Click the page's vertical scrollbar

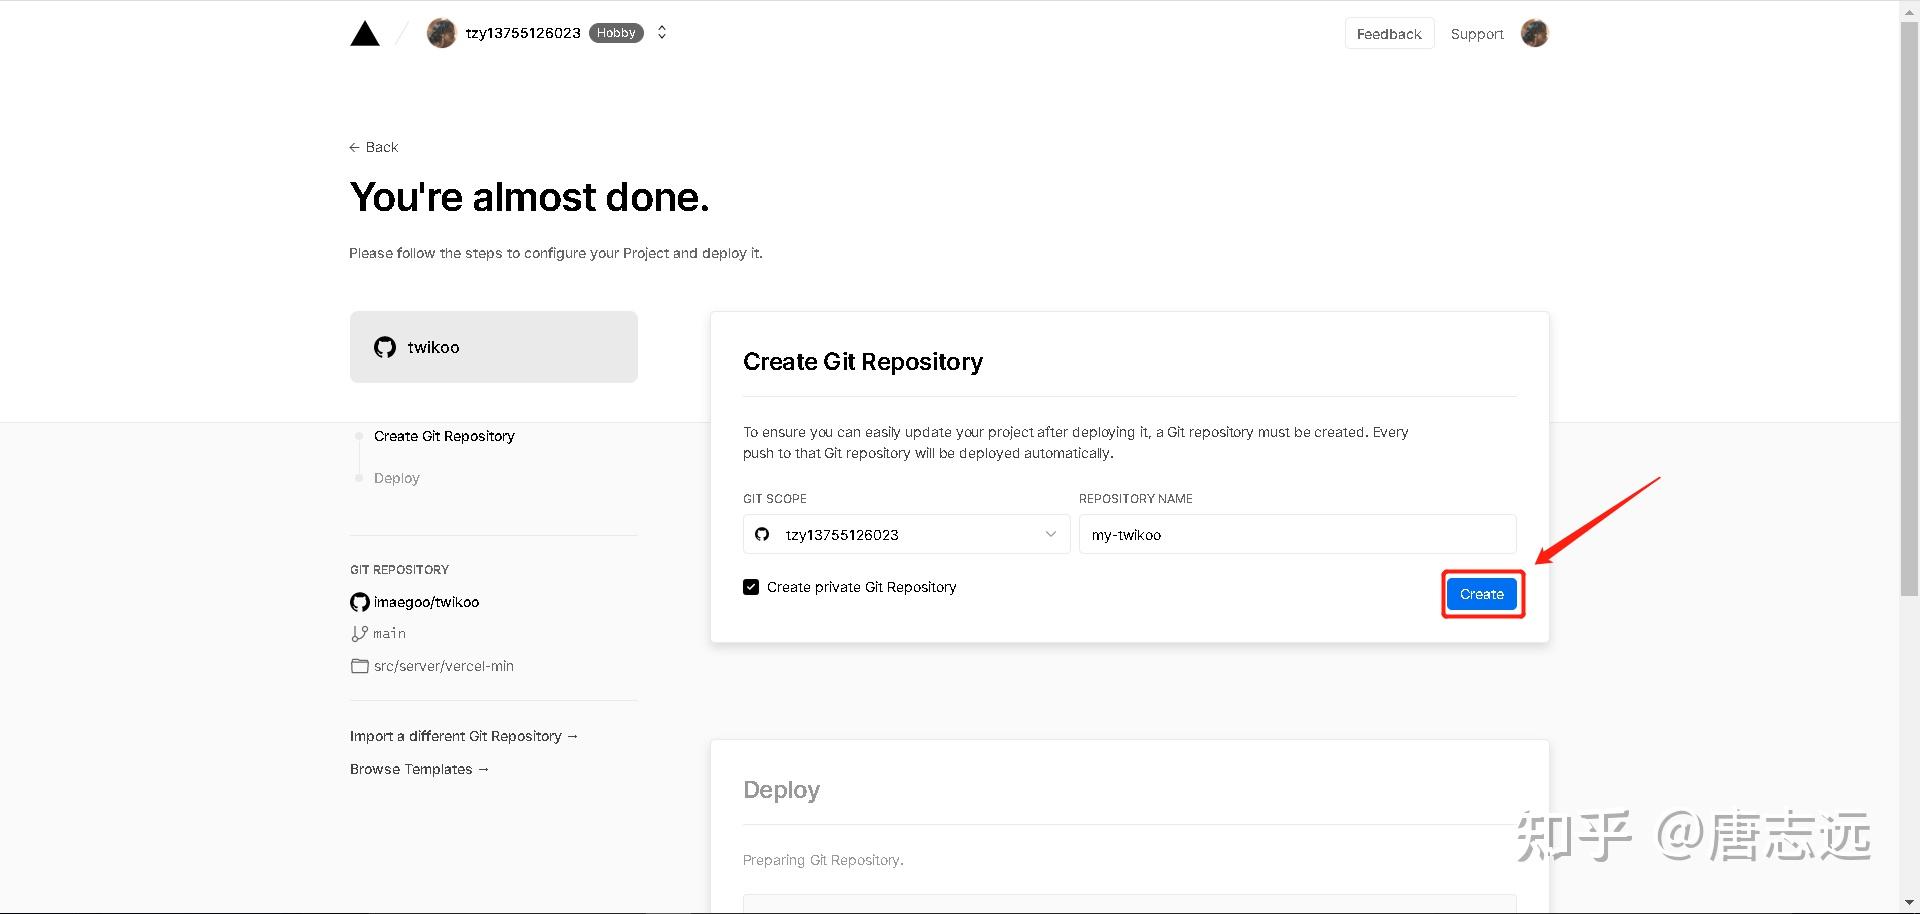[1909, 300]
